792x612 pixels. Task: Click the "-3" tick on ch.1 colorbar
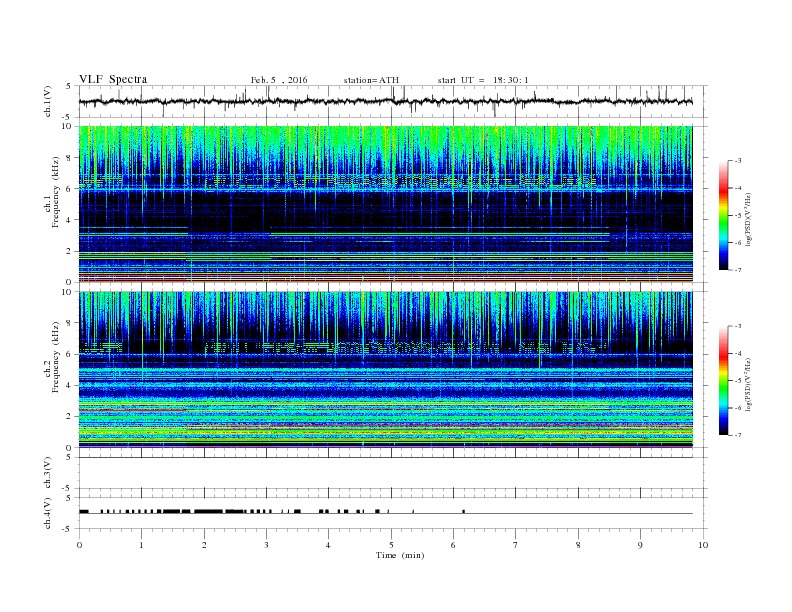tap(738, 161)
